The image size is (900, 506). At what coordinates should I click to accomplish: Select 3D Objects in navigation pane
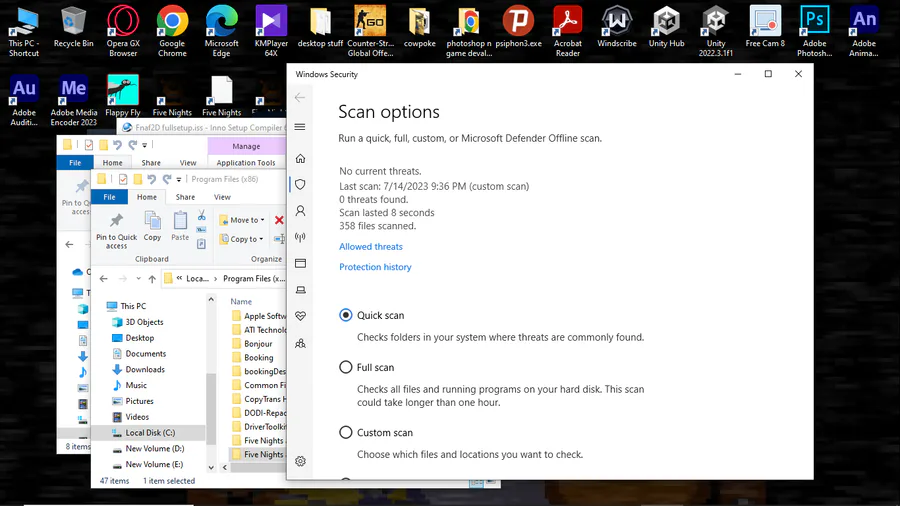coord(145,322)
